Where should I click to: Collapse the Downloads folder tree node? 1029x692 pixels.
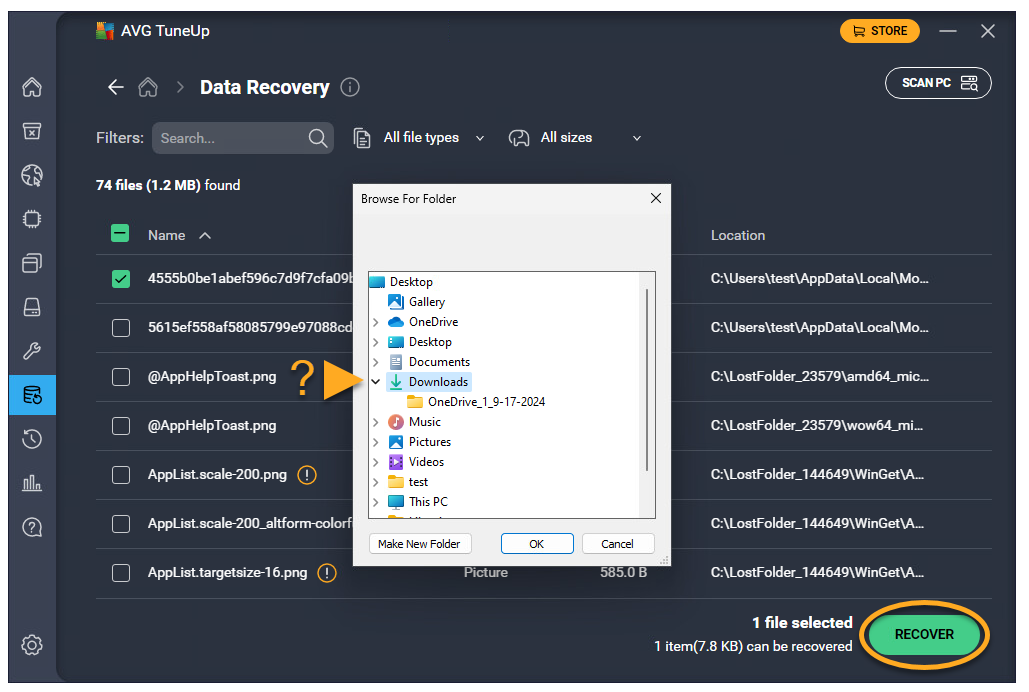tap(376, 382)
